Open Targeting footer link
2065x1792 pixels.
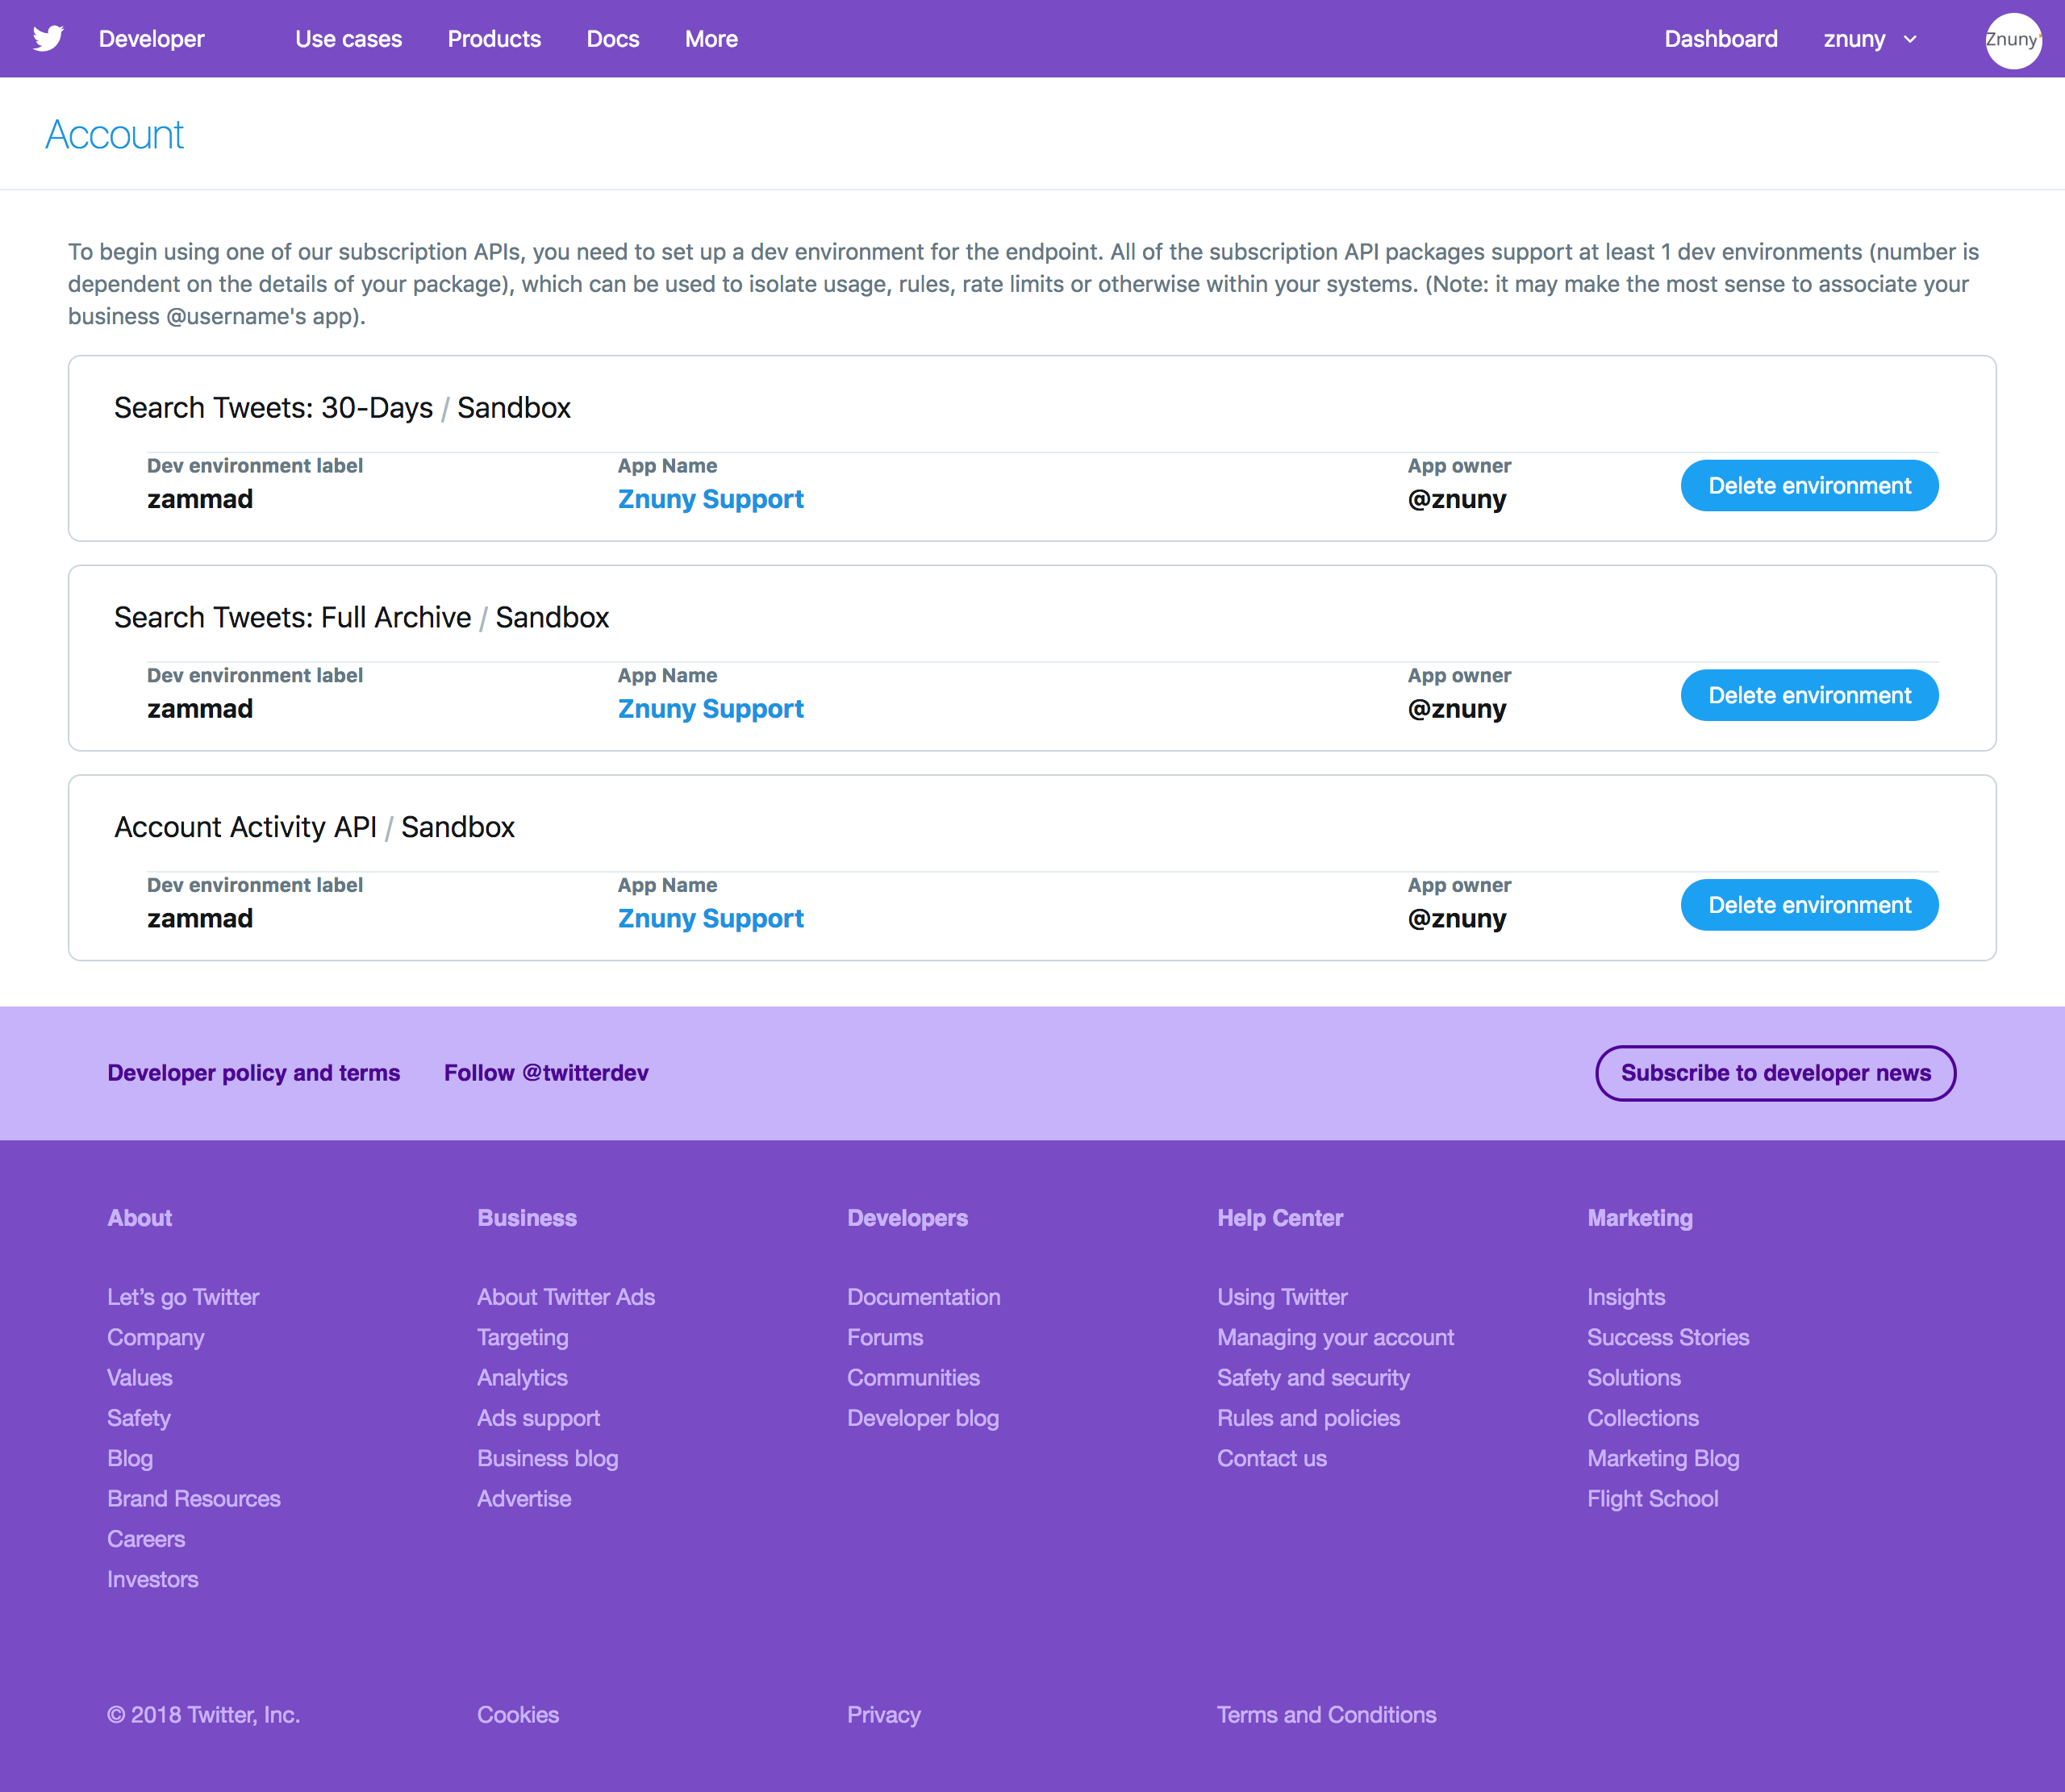click(523, 1337)
